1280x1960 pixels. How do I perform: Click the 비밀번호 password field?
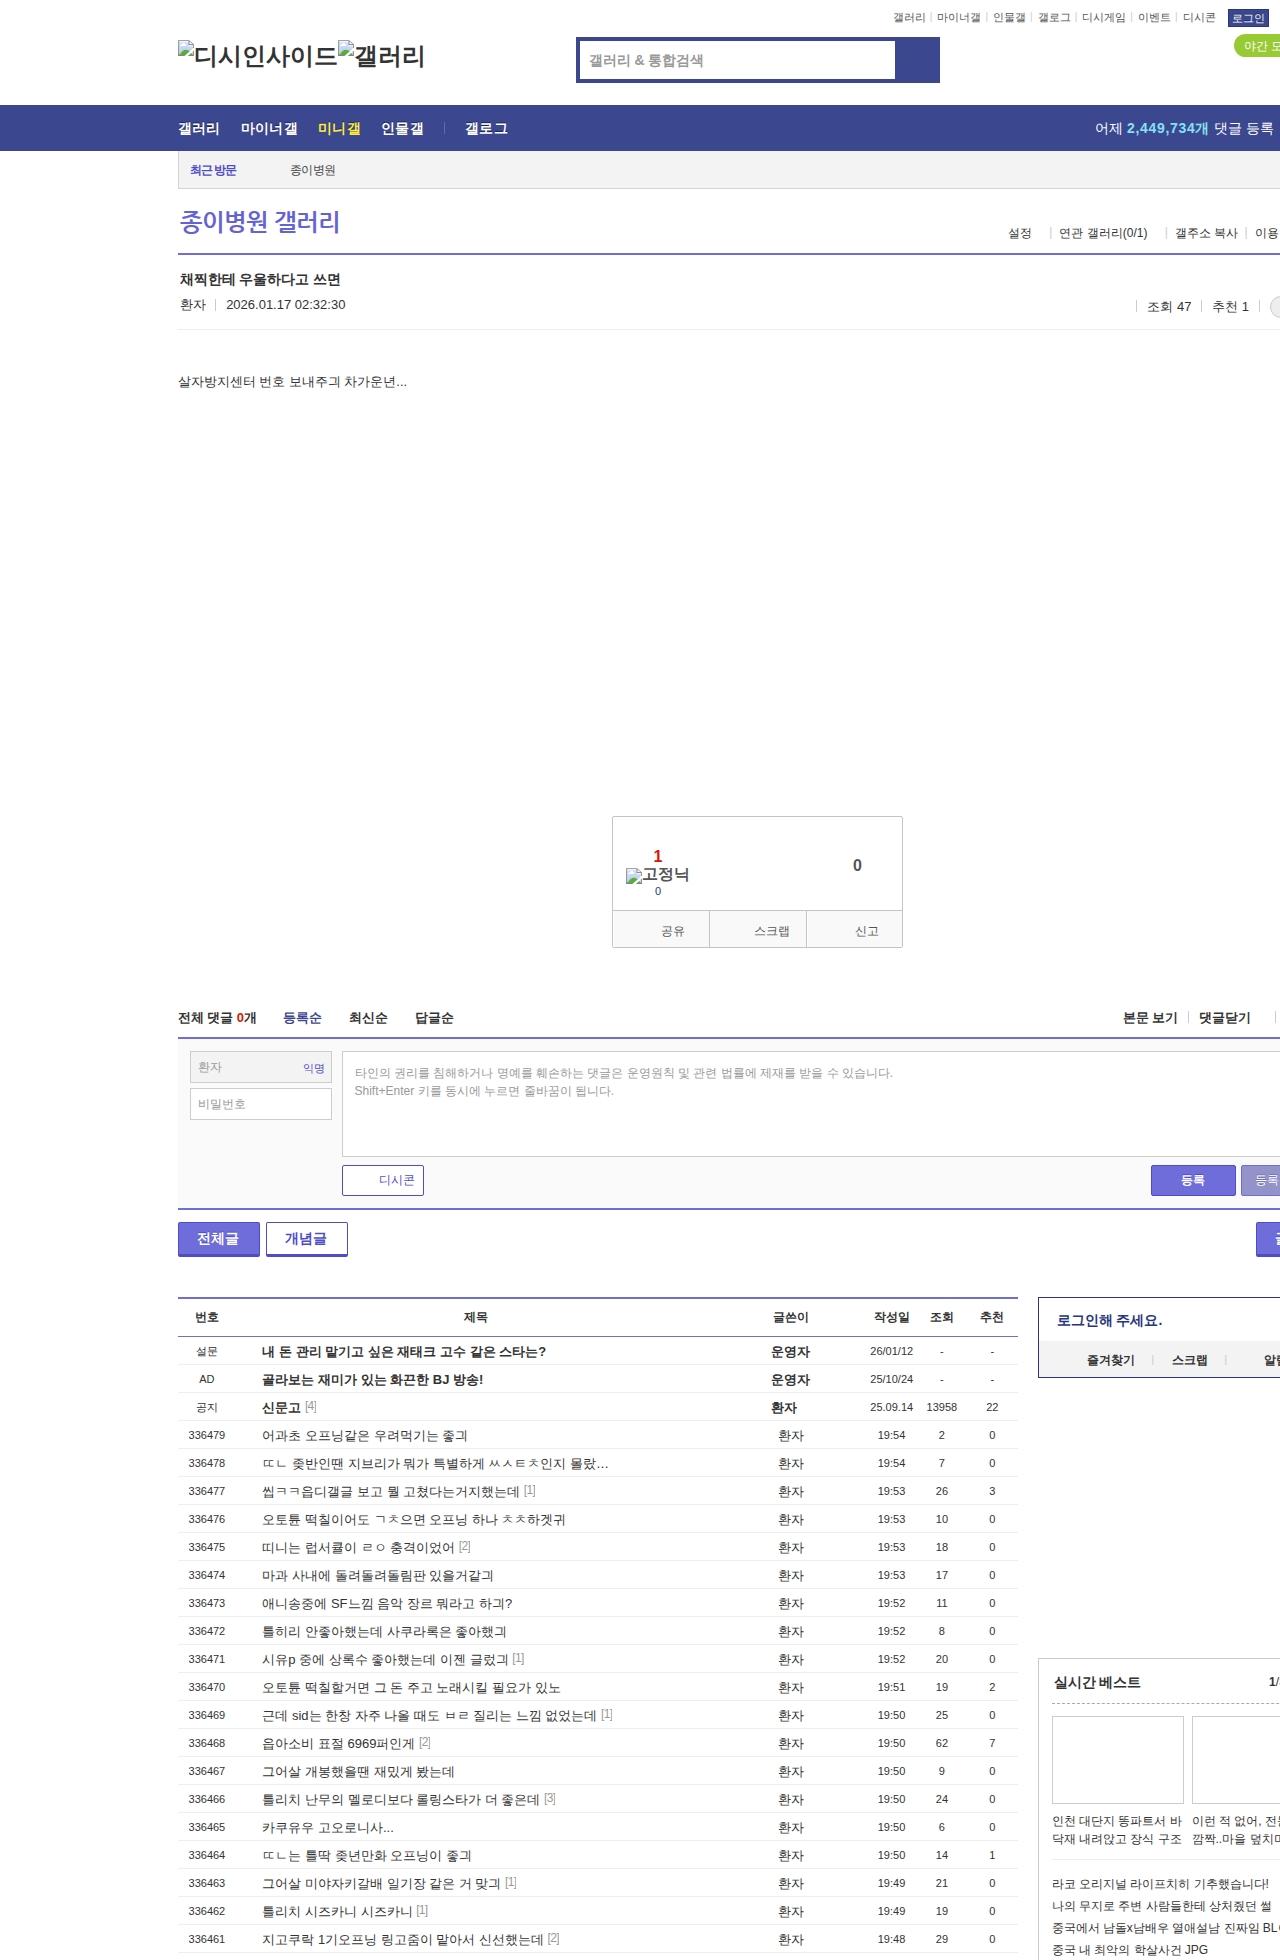pos(261,1104)
